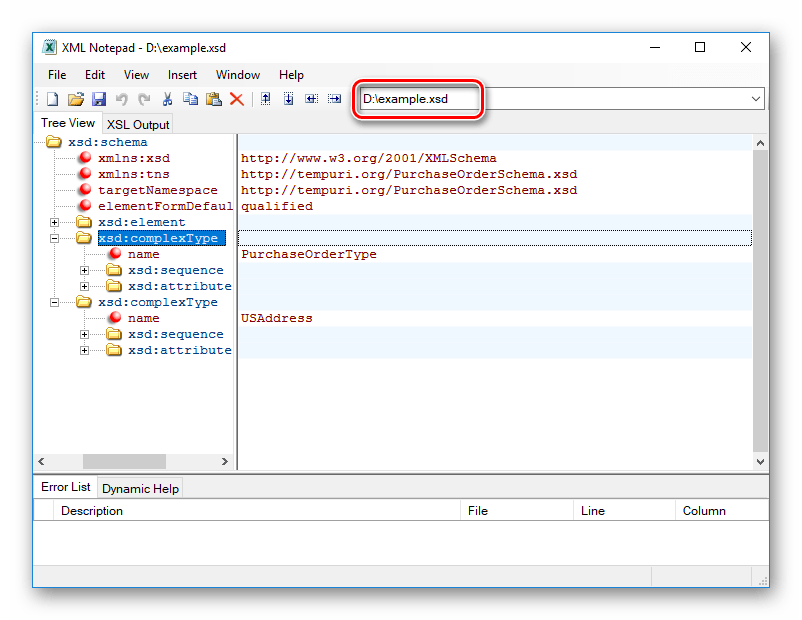Expand xsd:attribute under PurchaseOrderType

[84, 286]
